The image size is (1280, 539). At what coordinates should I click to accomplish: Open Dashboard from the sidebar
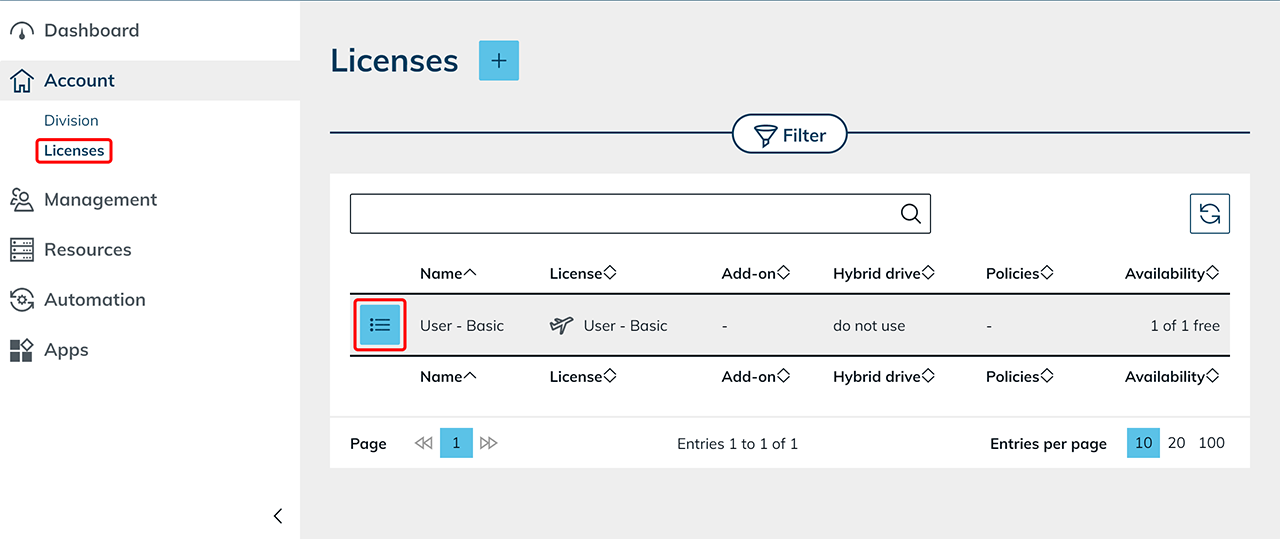[x=91, y=31]
